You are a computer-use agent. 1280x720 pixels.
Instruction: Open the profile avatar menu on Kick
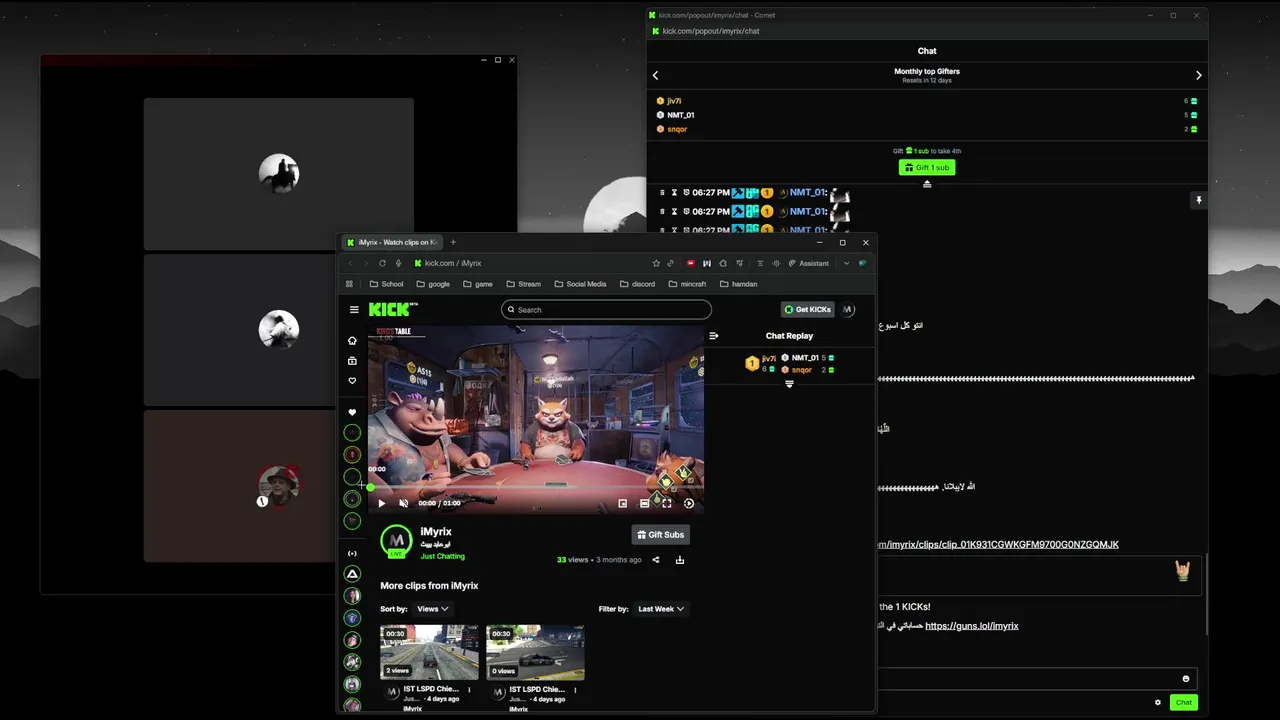[x=848, y=310]
